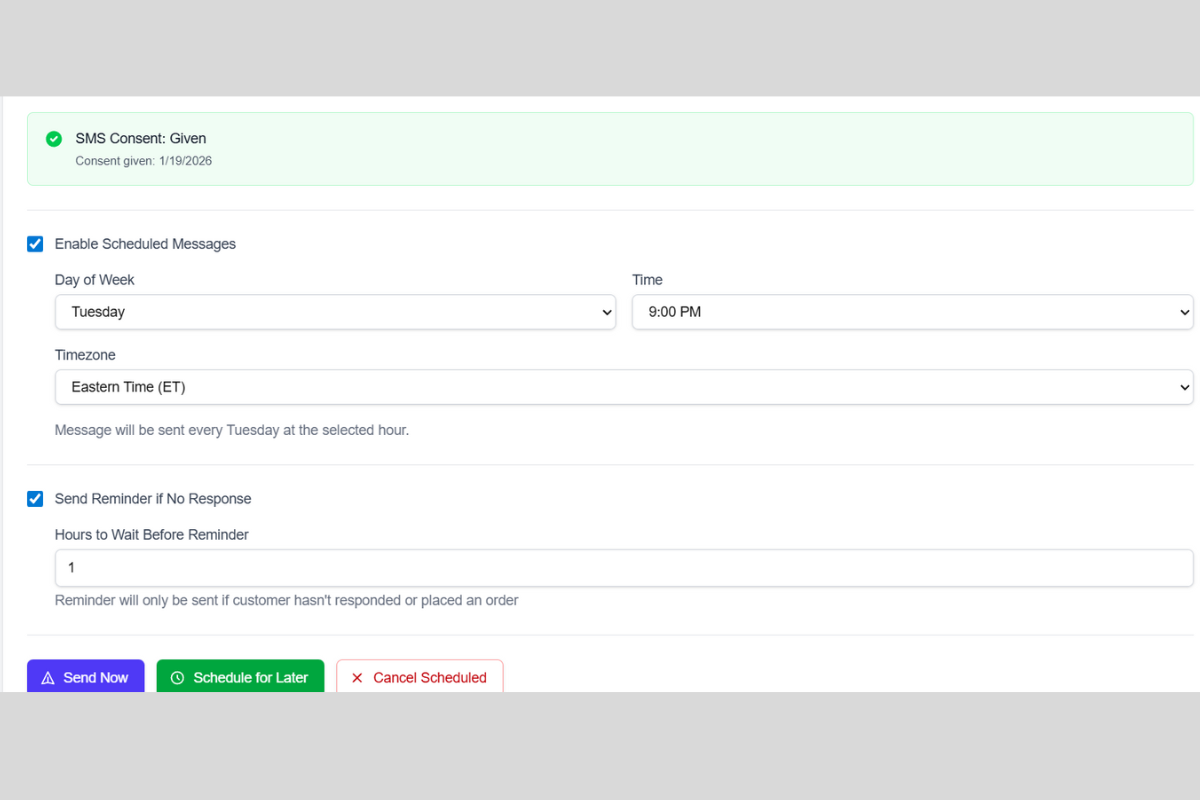This screenshot has height=800, width=1200.
Task: Click the warning triangle icon on Send Now
Action: click(47, 677)
